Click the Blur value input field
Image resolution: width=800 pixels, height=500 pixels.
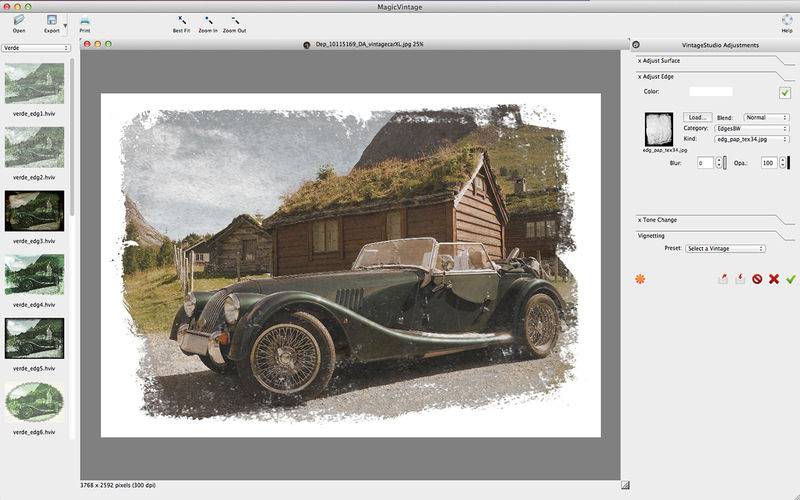705,163
